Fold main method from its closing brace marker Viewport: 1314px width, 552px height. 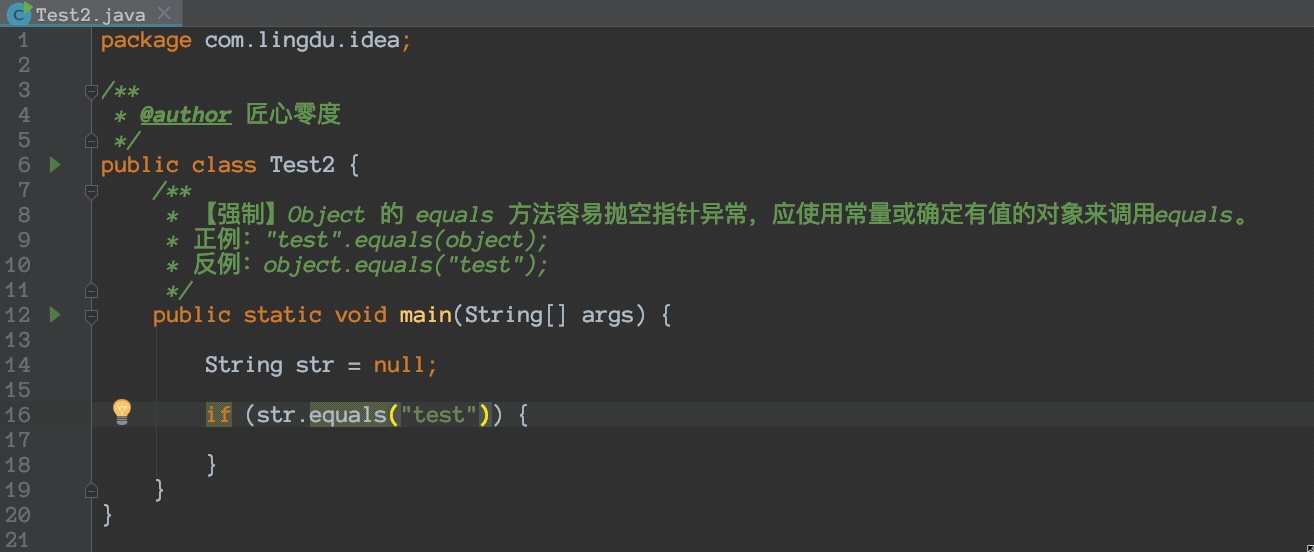(92, 491)
